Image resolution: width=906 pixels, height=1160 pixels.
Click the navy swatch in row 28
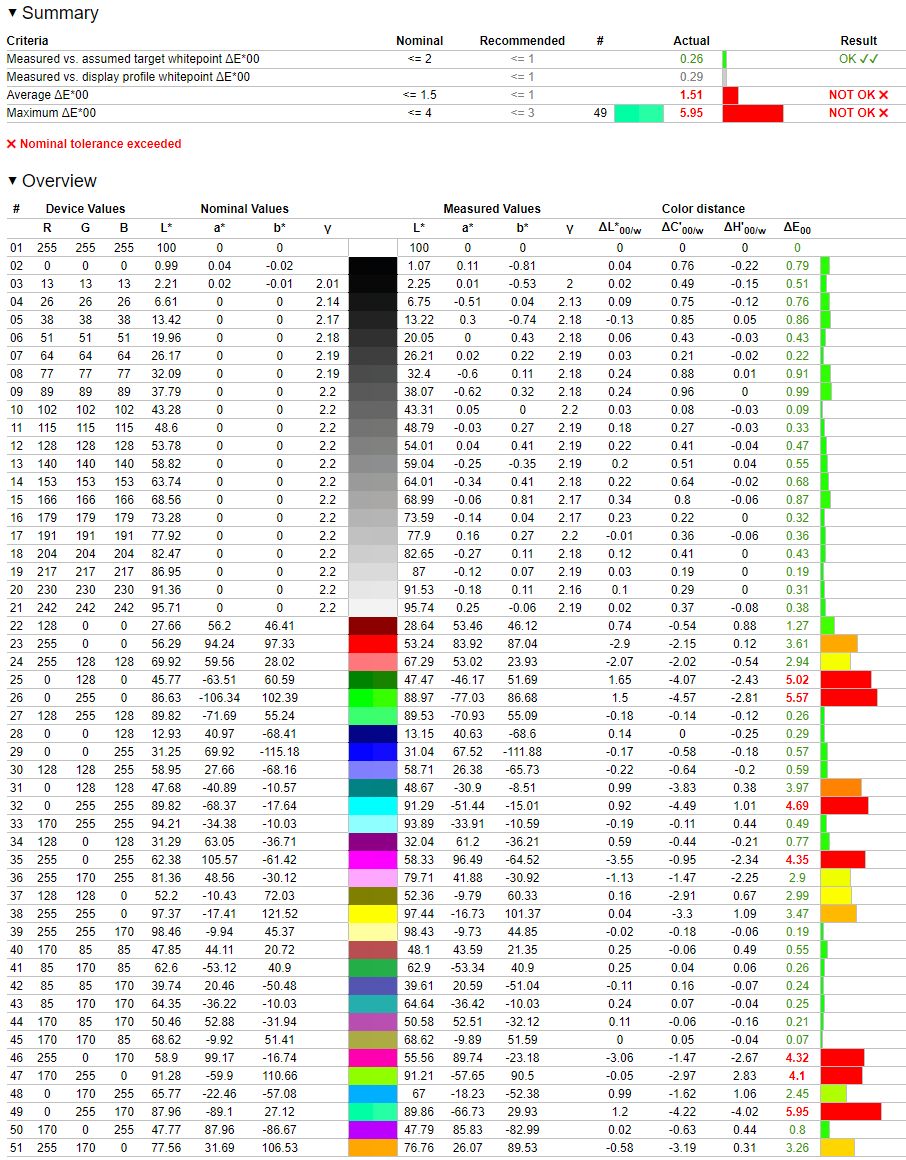373,733
